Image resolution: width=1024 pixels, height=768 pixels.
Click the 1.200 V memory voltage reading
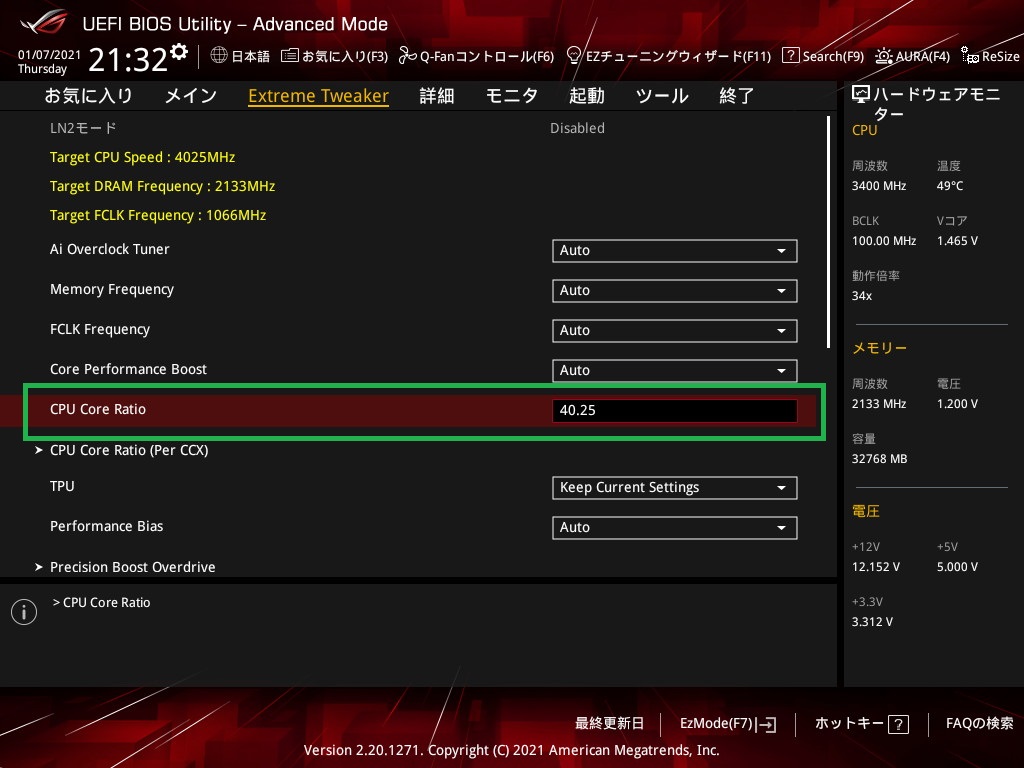(x=957, y=404)
